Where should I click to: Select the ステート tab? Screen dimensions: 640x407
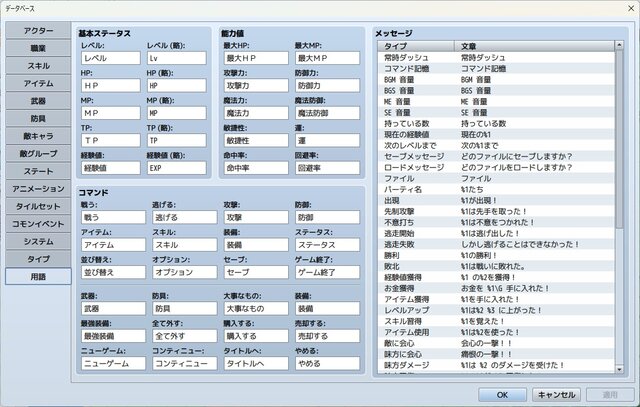pyautogui.click(x=38, y=171)
